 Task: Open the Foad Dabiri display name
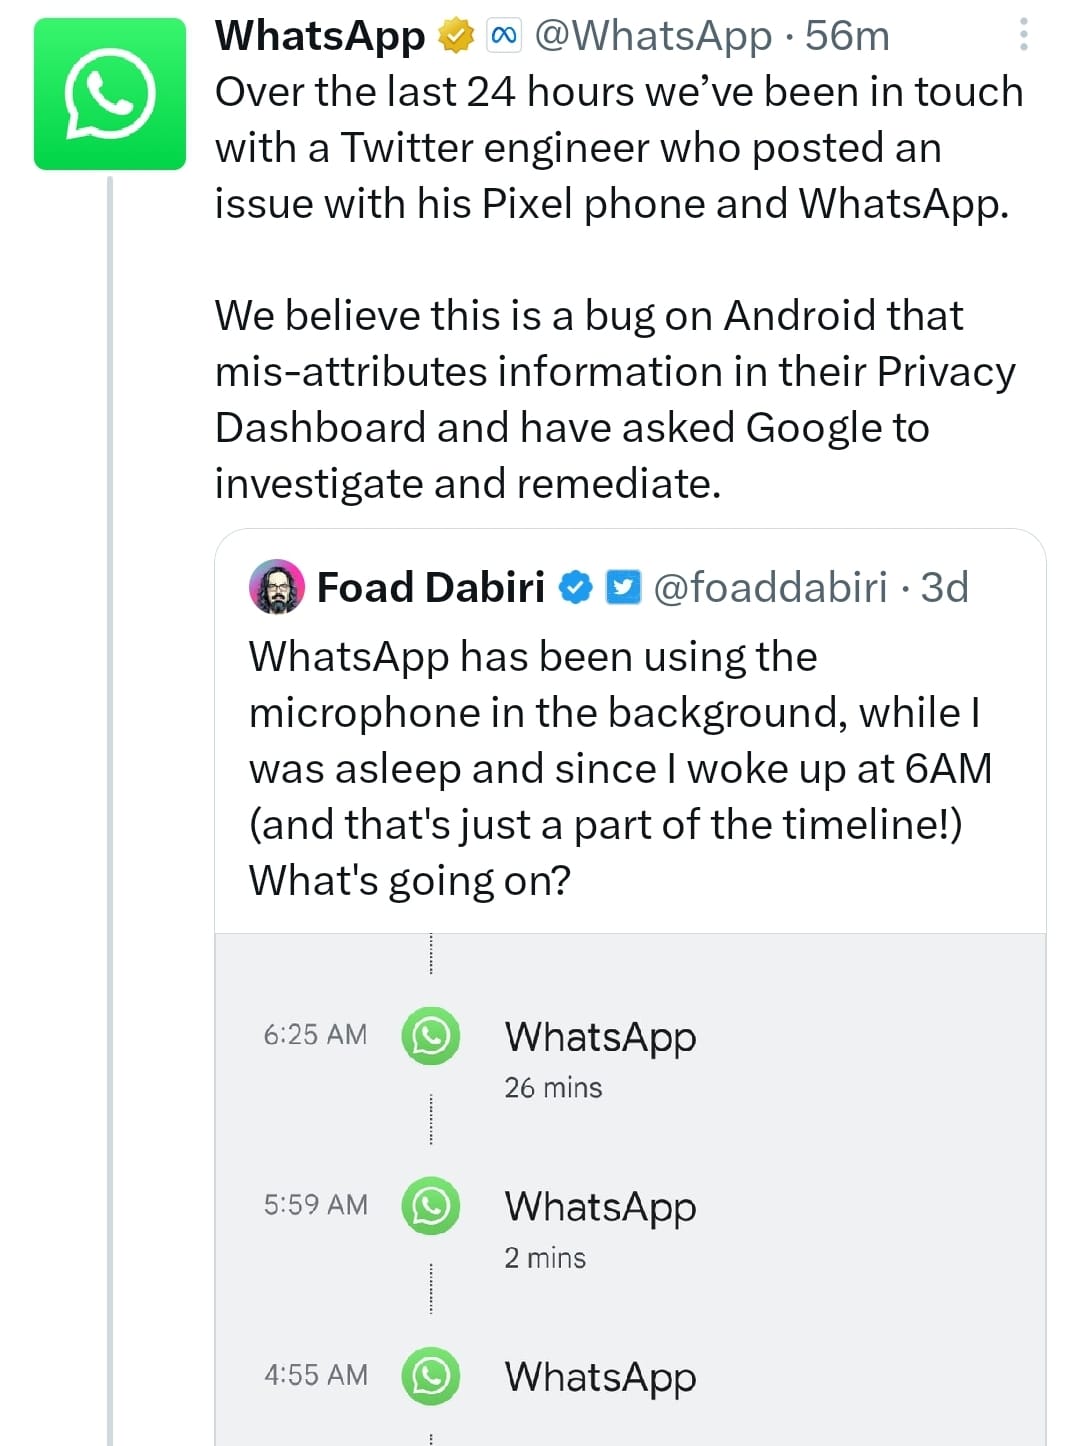[431, 587]
